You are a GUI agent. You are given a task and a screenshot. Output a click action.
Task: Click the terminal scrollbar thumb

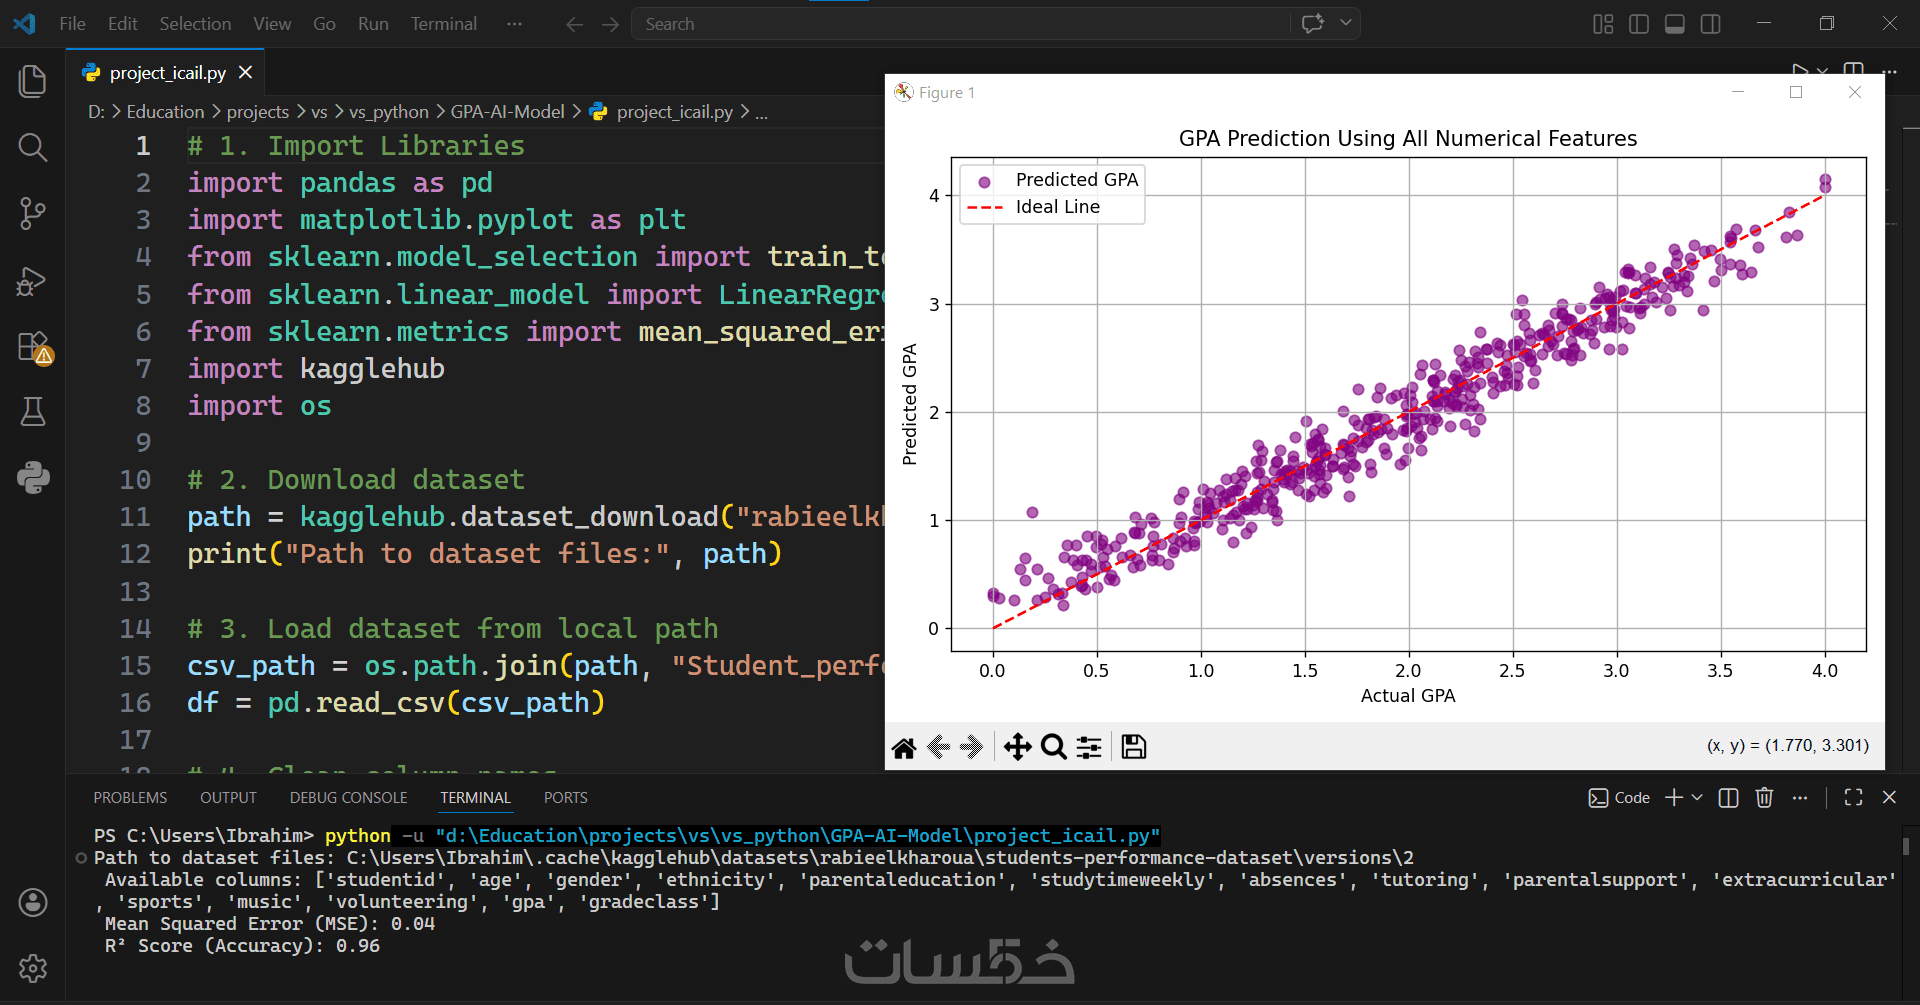(x=1906, y=846)
